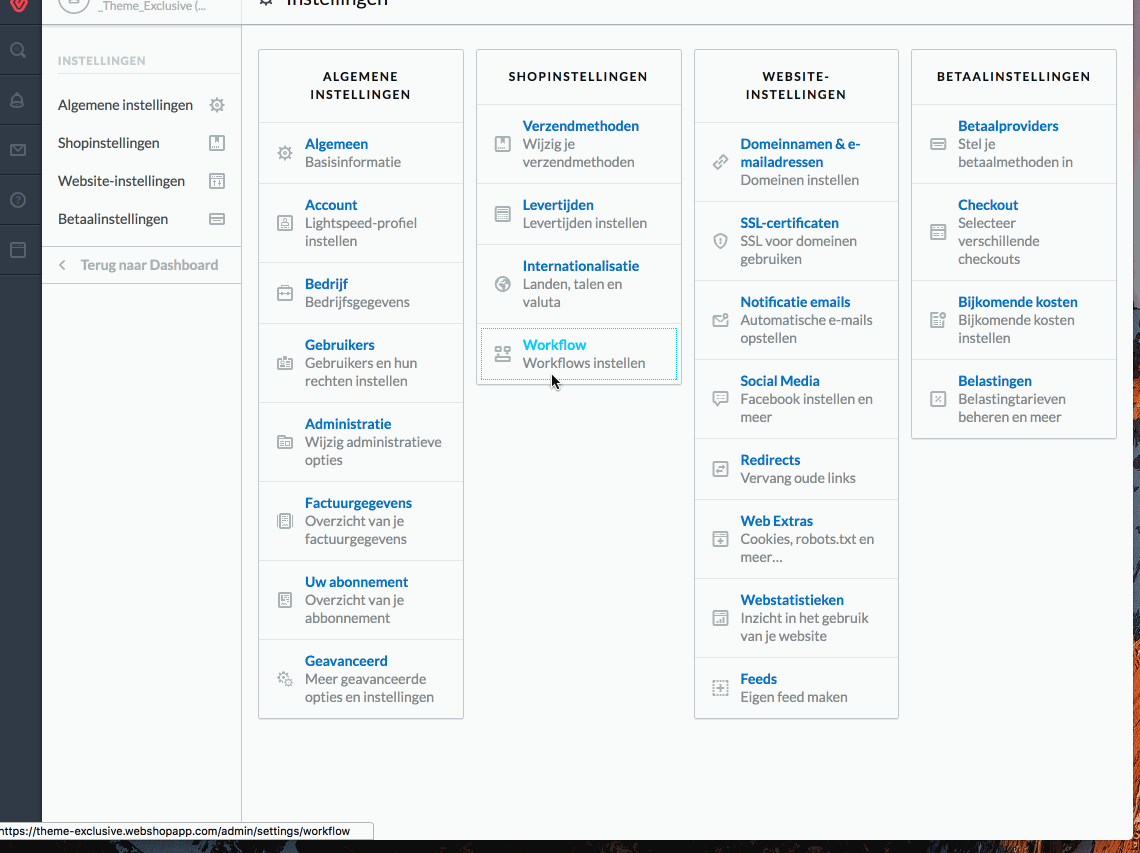Image resolution: width=1140 pixels, height=853 pixels.
Task: Open the Internationalisatie link
Action: [580, 266]
